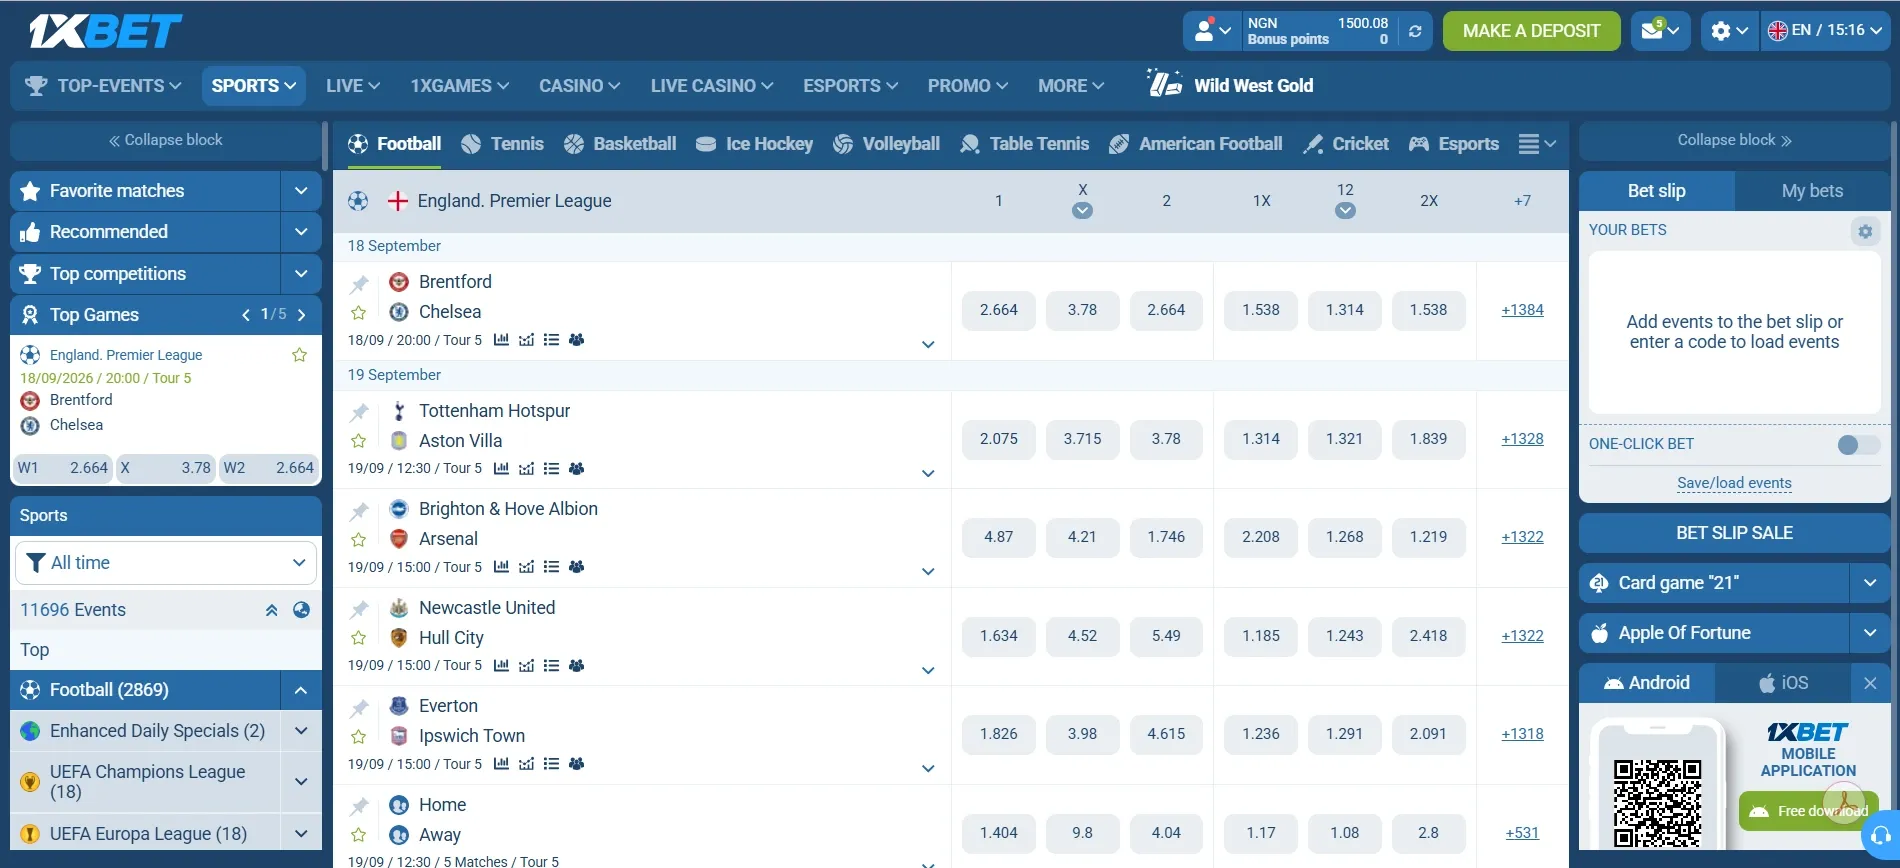Open more sports list menu icon
This screenshot has width=1900, height=868.
[1537, 144]
